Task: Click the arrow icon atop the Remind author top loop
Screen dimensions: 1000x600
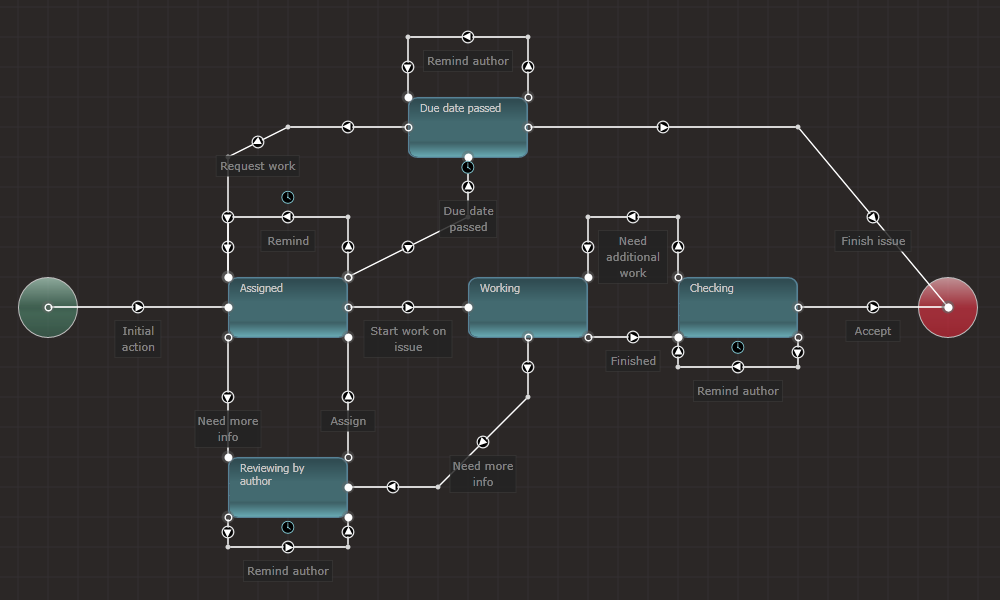Action: 468,36
